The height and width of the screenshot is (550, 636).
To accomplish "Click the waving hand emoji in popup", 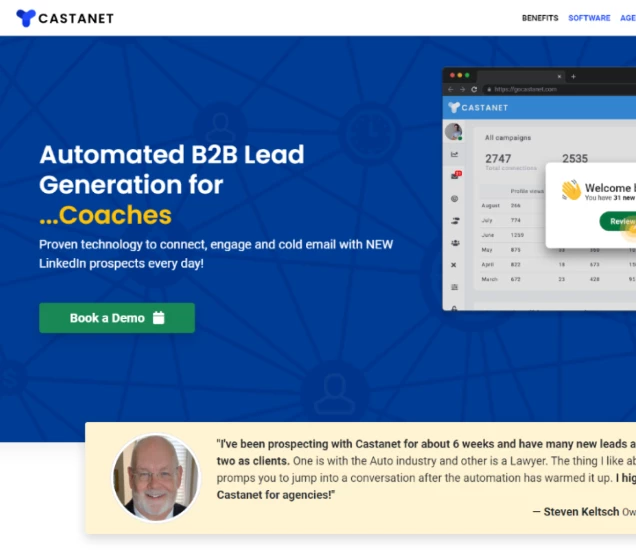I will [x=571, y=190].
